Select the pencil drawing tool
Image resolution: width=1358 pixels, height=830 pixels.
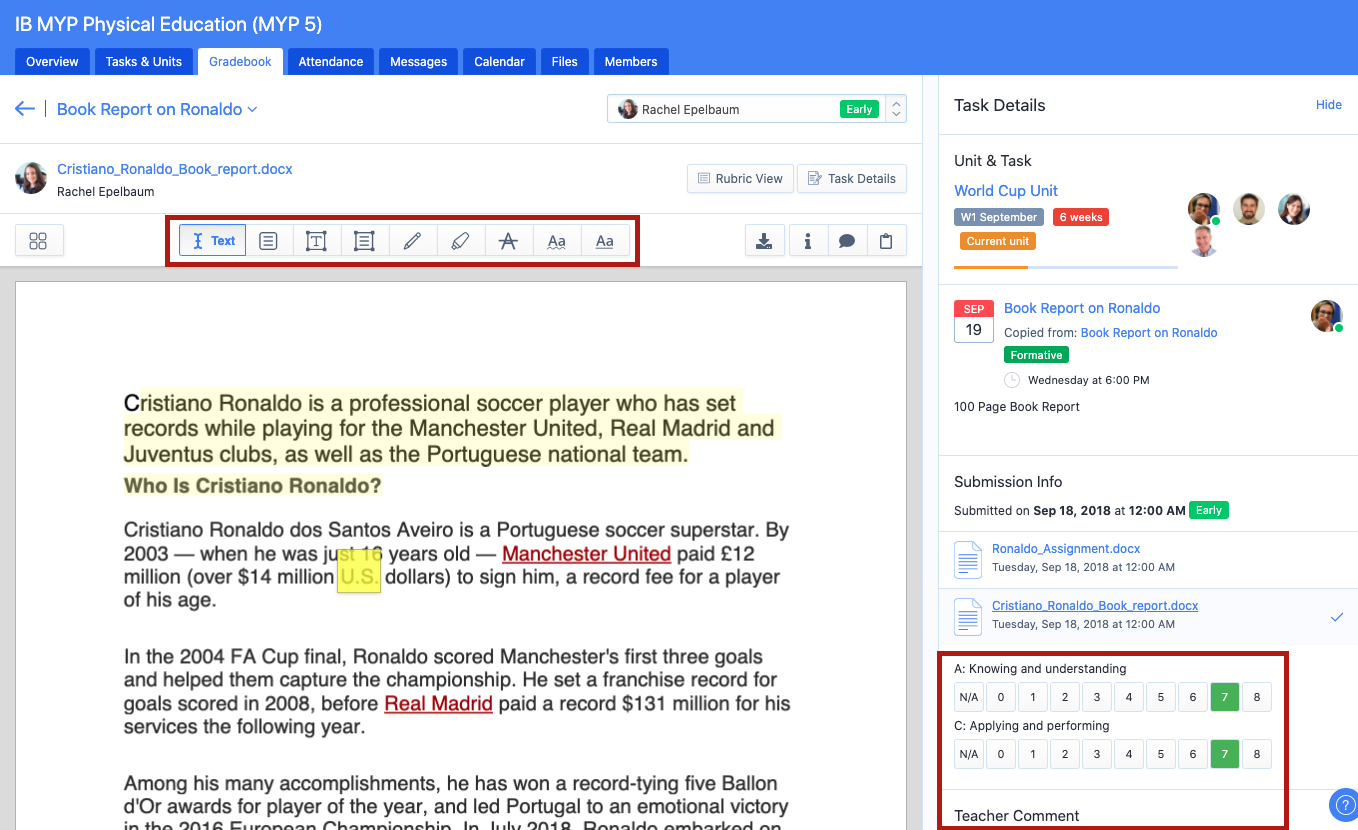click(x=412, y=241)
